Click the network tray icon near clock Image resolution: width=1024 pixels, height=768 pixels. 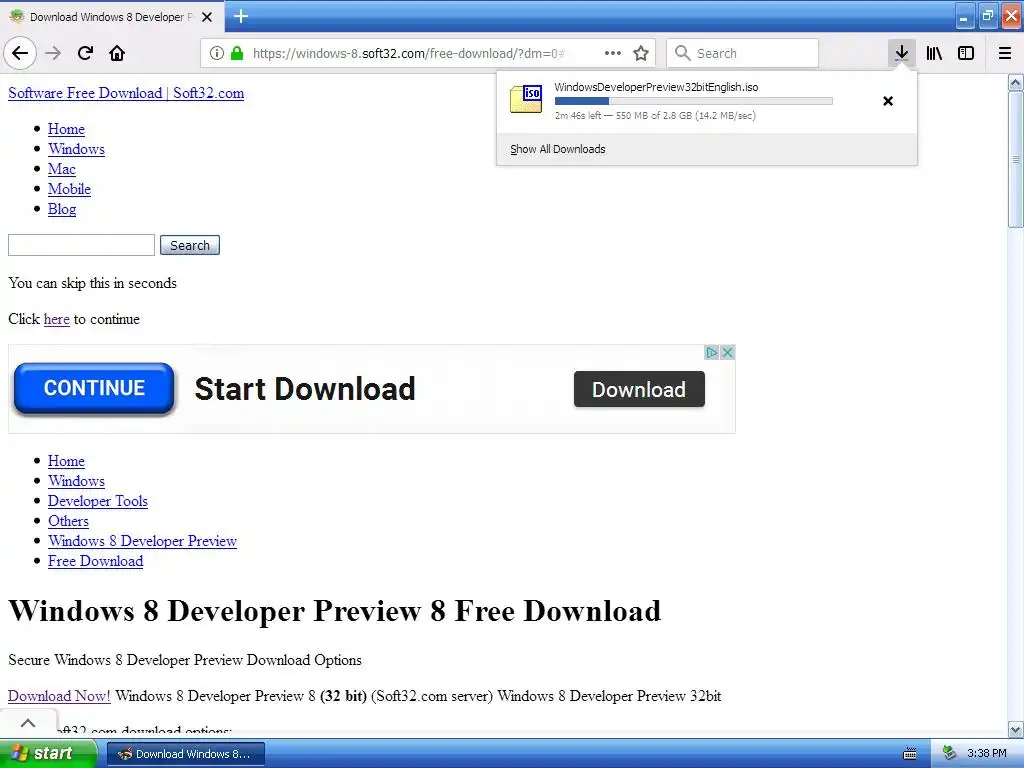[949, 753]
